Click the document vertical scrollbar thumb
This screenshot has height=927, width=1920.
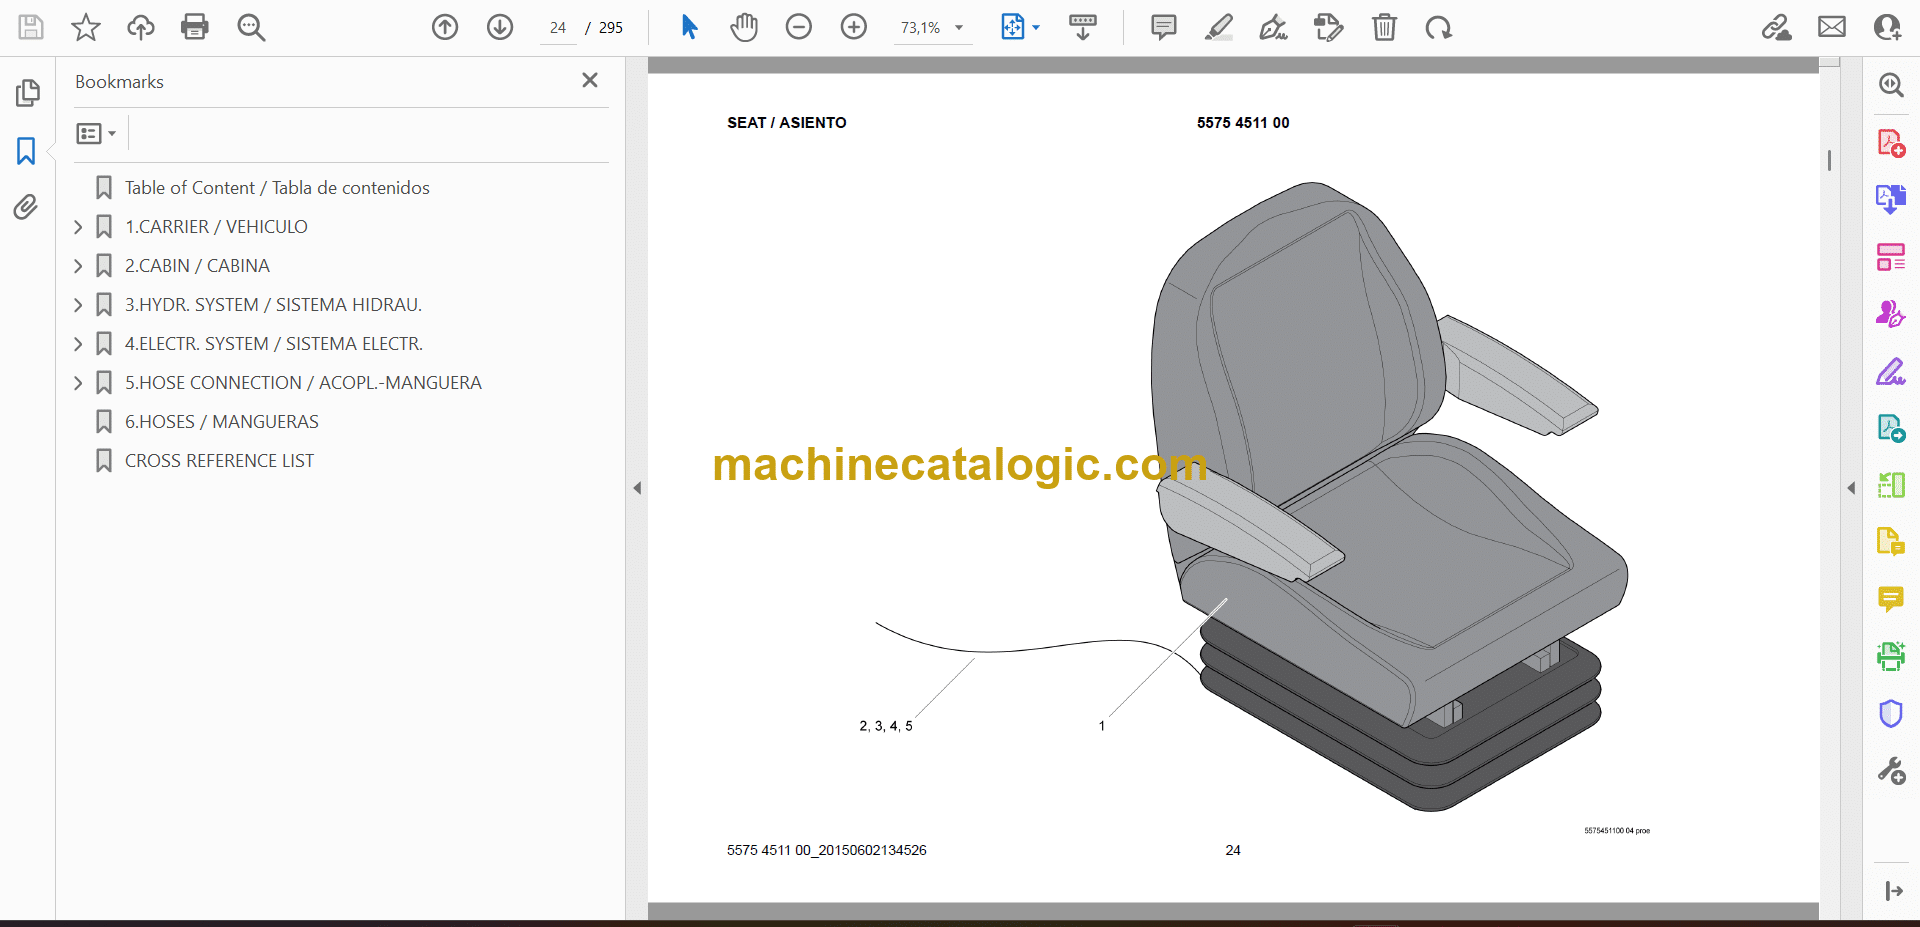point(1829,160)
